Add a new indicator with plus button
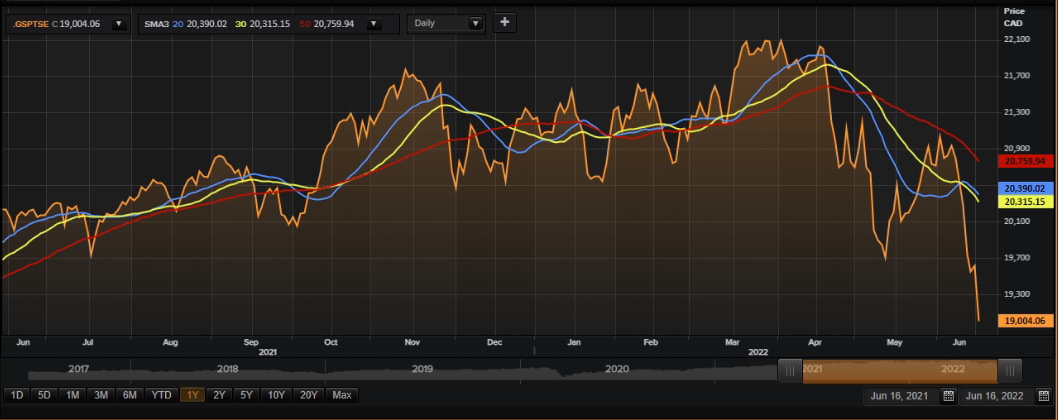1058x420 pixels. (505, 22)
